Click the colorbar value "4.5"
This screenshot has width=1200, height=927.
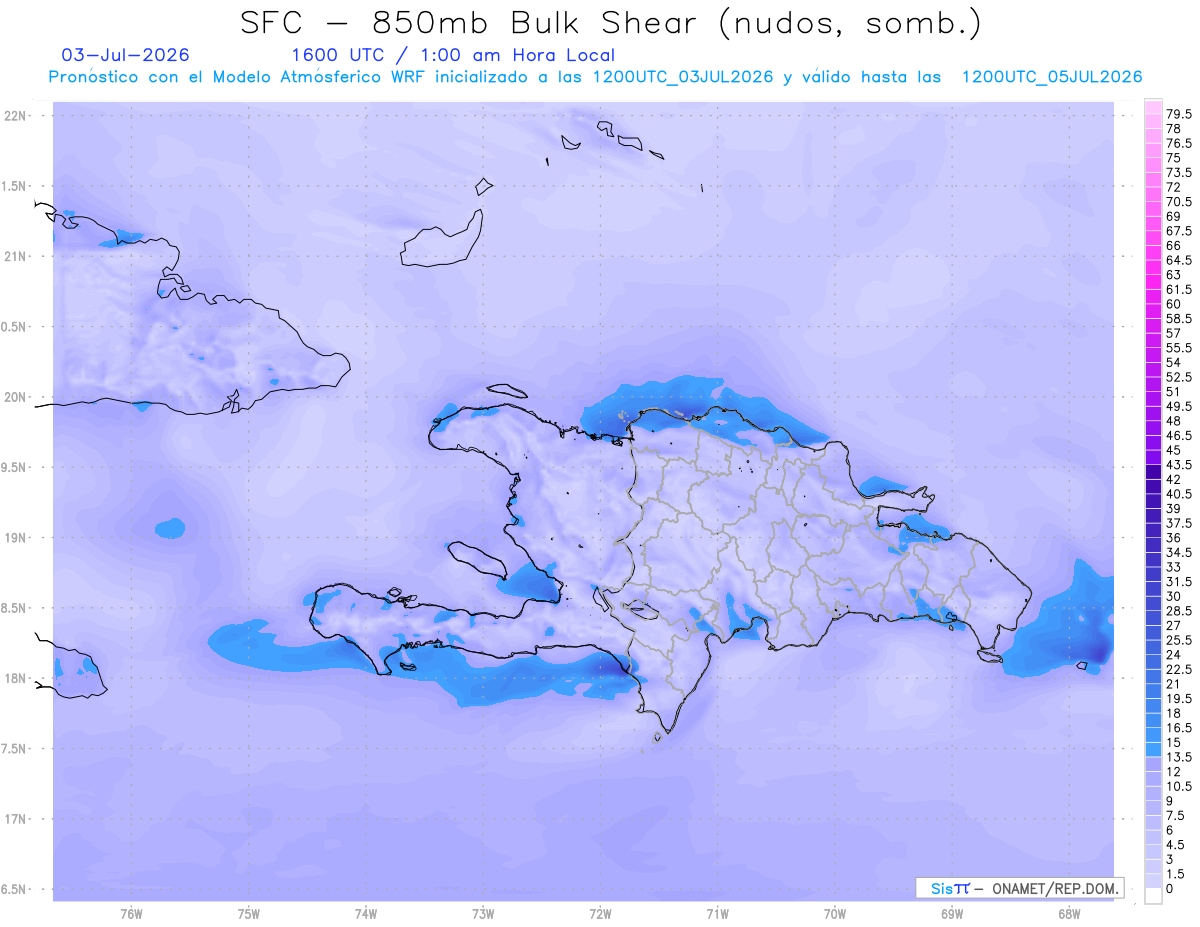(x=1176, y=844)
